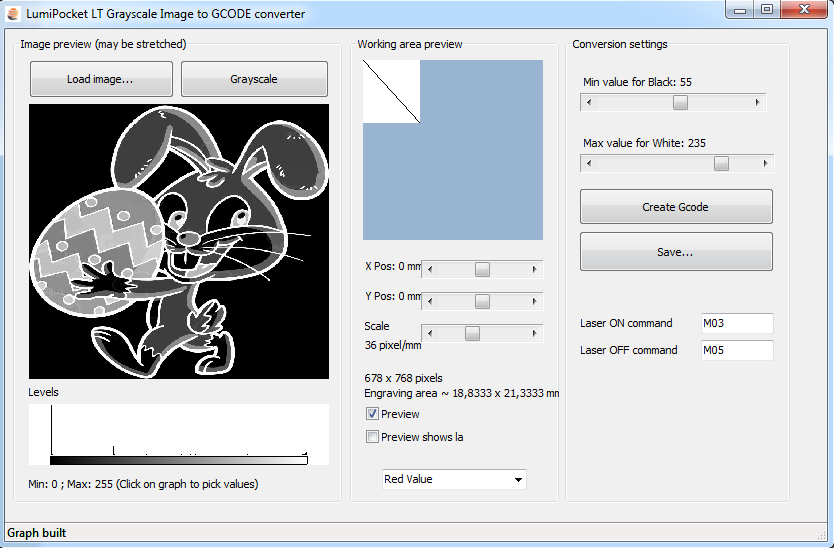Click the Save... button
The image size is (837, 548).
[x=676, y=251]
